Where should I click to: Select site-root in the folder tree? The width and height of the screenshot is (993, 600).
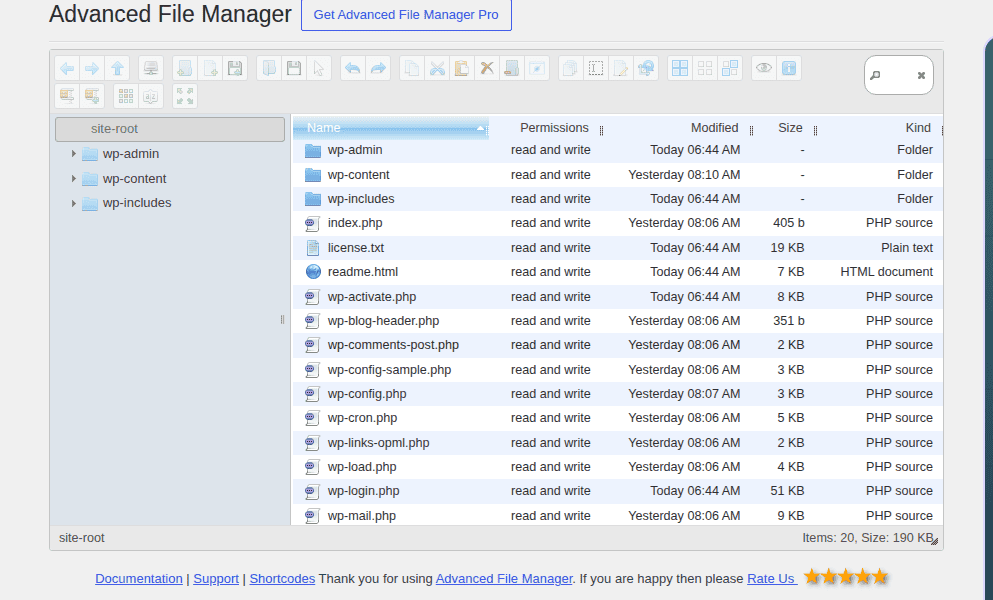170,129
